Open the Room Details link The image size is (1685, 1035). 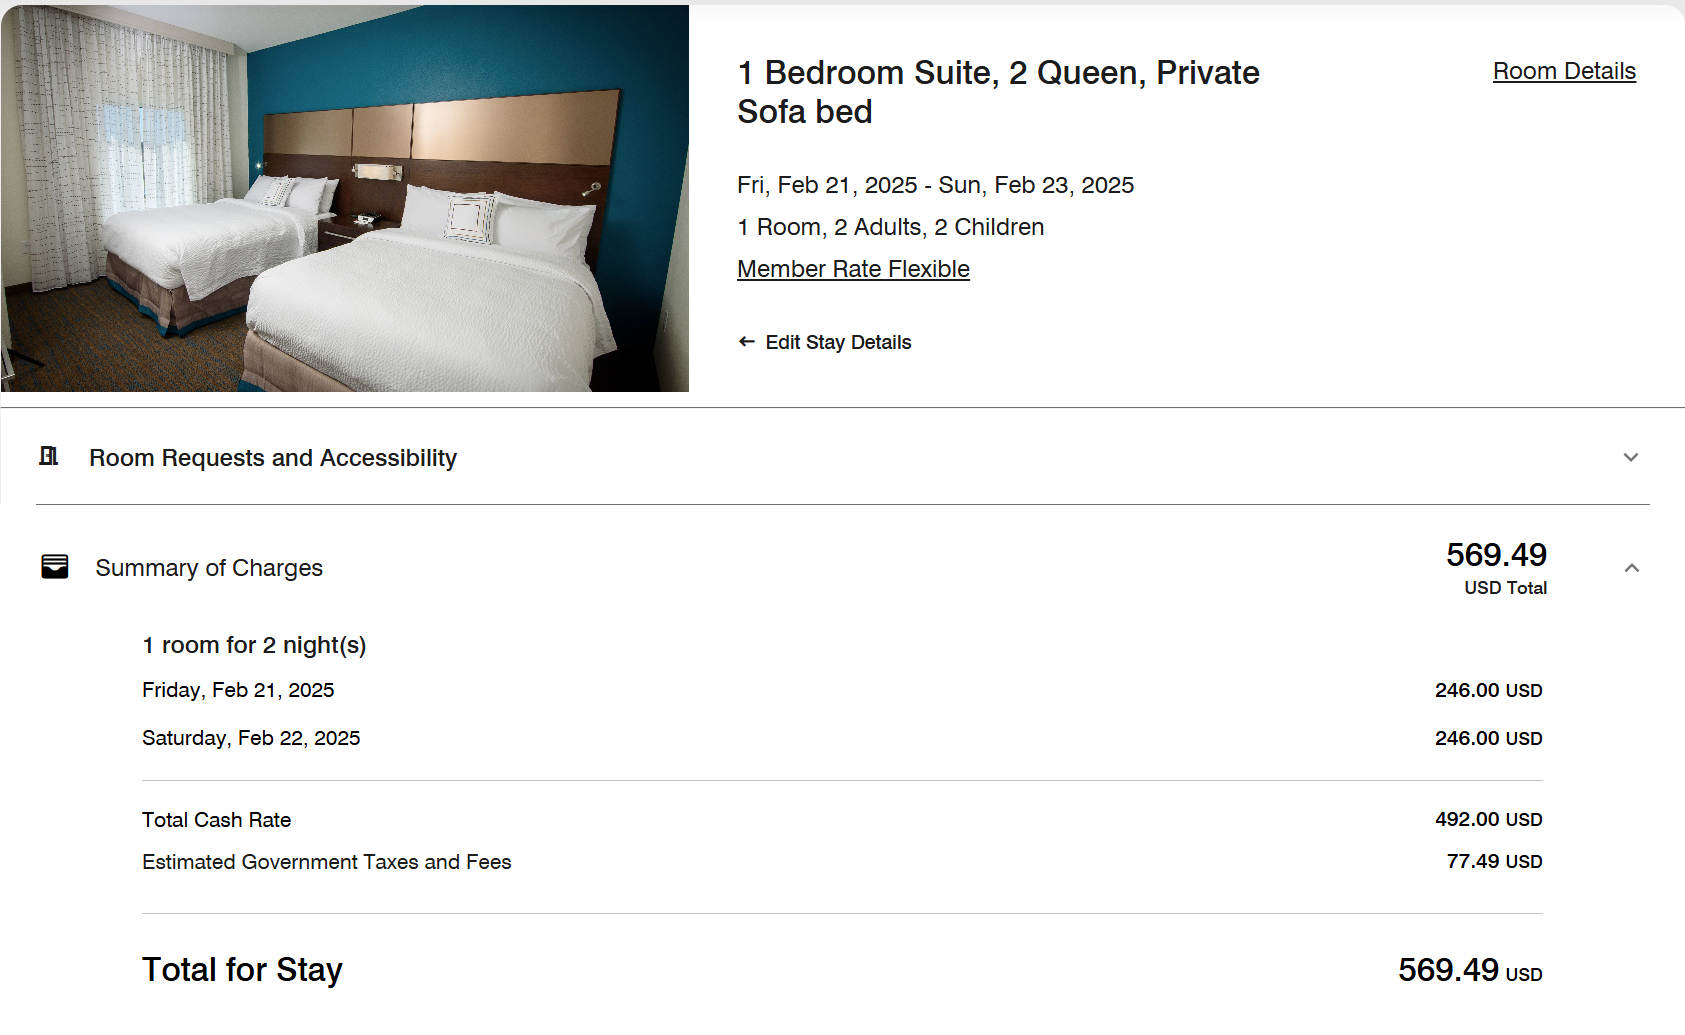[1564, 71]
